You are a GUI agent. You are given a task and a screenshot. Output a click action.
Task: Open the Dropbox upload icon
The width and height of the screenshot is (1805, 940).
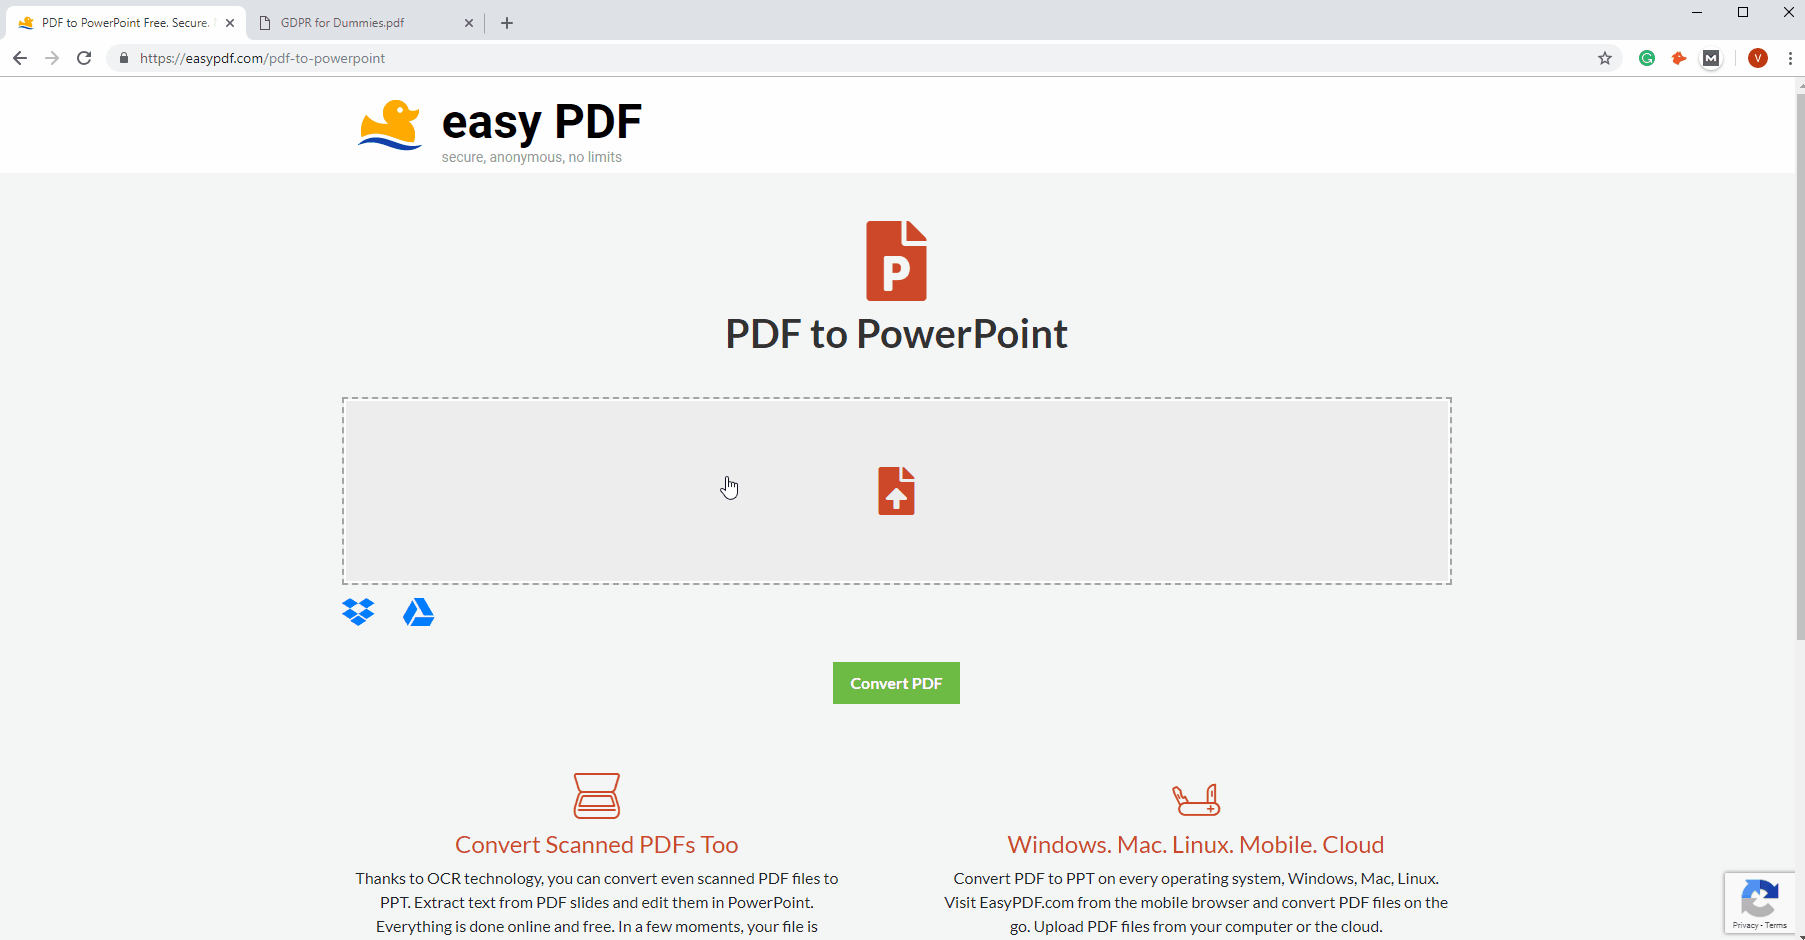pos(358,612)
